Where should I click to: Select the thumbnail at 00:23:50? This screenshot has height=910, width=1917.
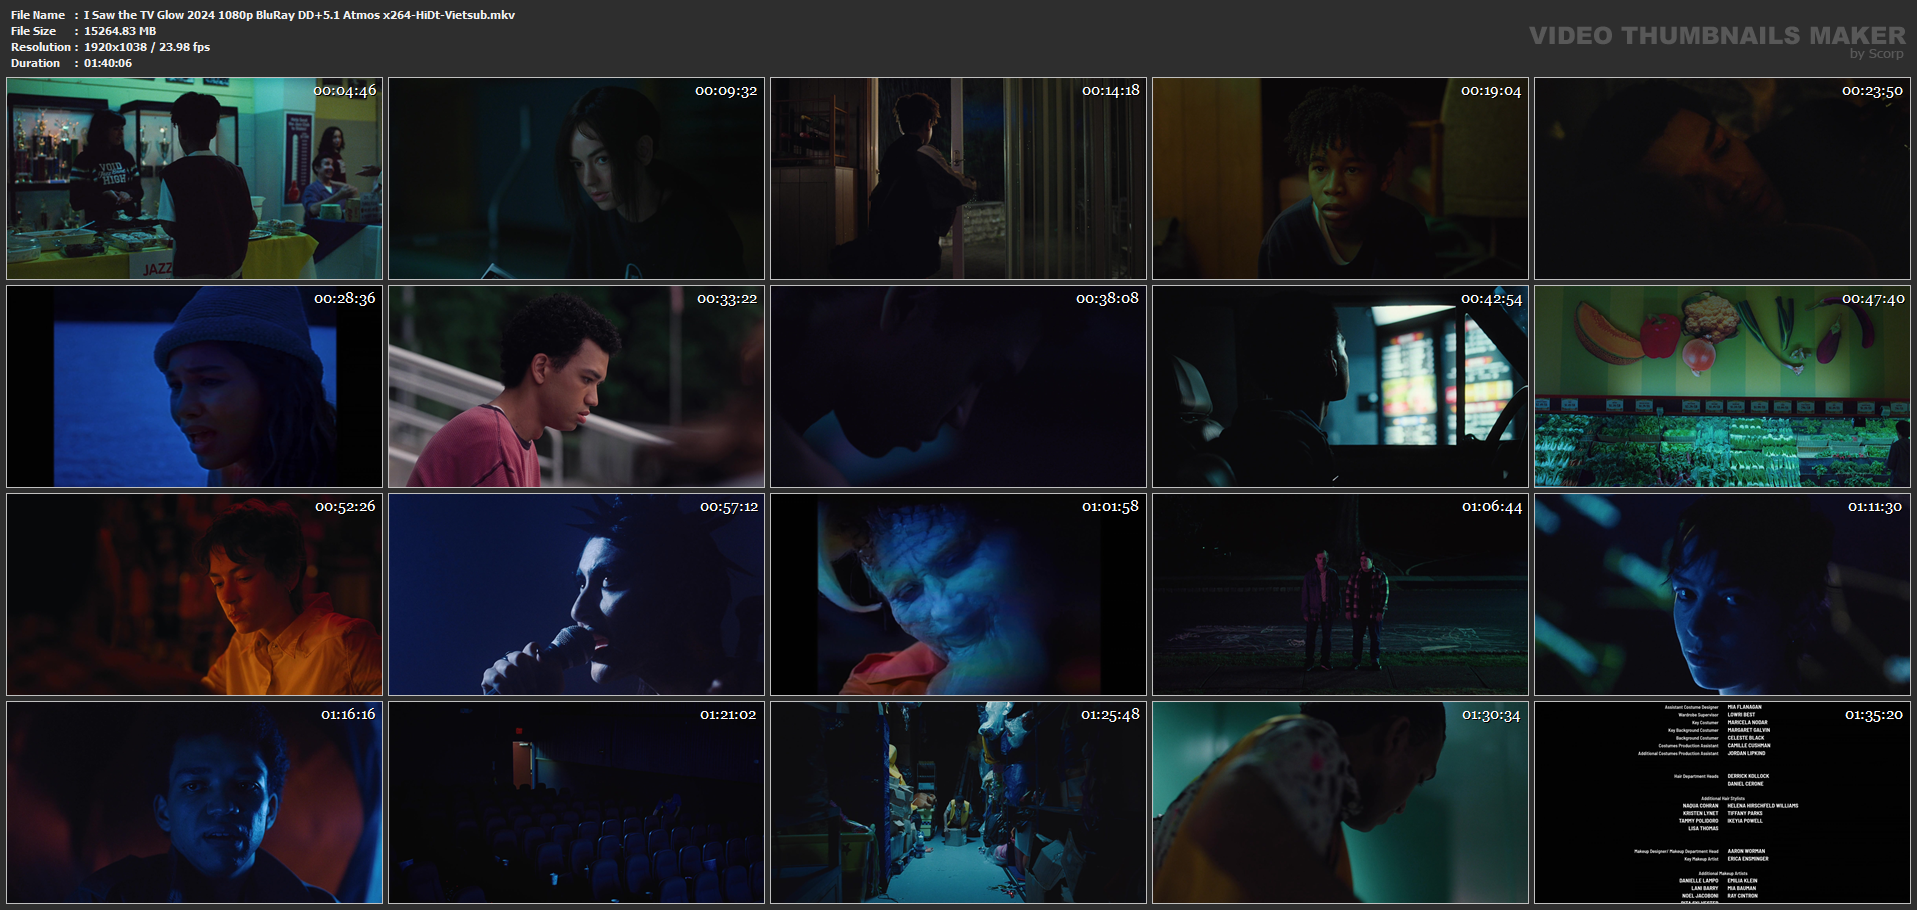(x=1722, y=178)
